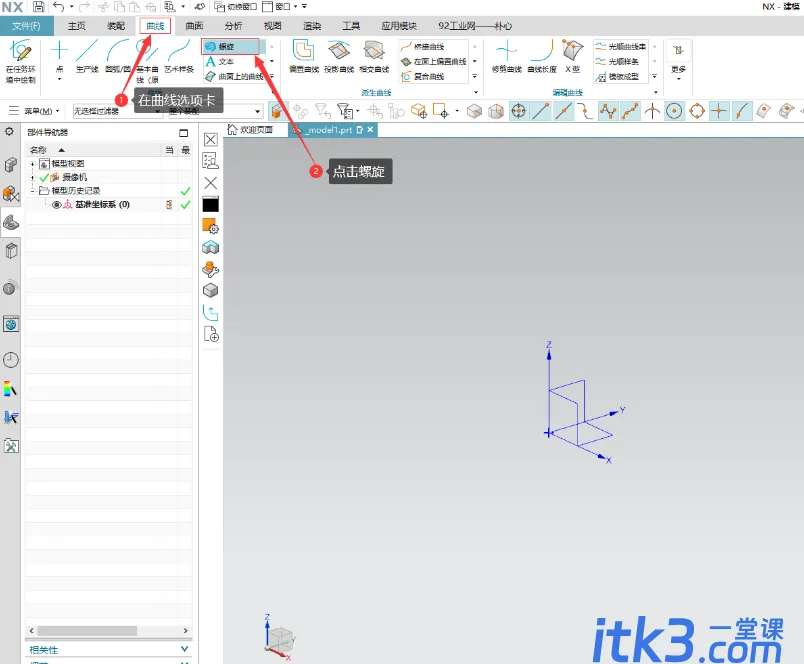The width and height of the screenshot is (804, 664).
Task: Maximize the 部件导航器 panel
Action: coord(184,133)
